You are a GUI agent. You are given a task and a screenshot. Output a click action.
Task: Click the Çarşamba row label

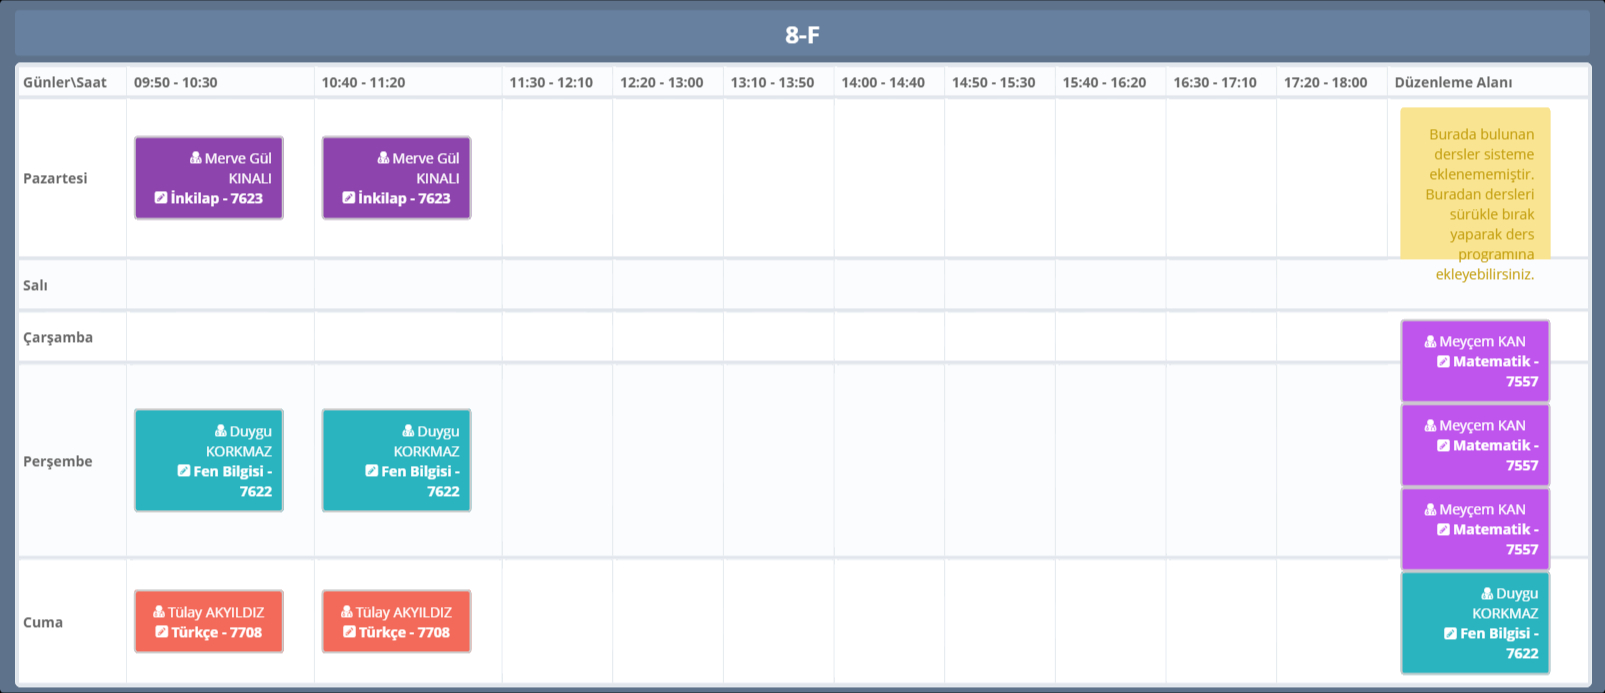(x=58, y=337)
